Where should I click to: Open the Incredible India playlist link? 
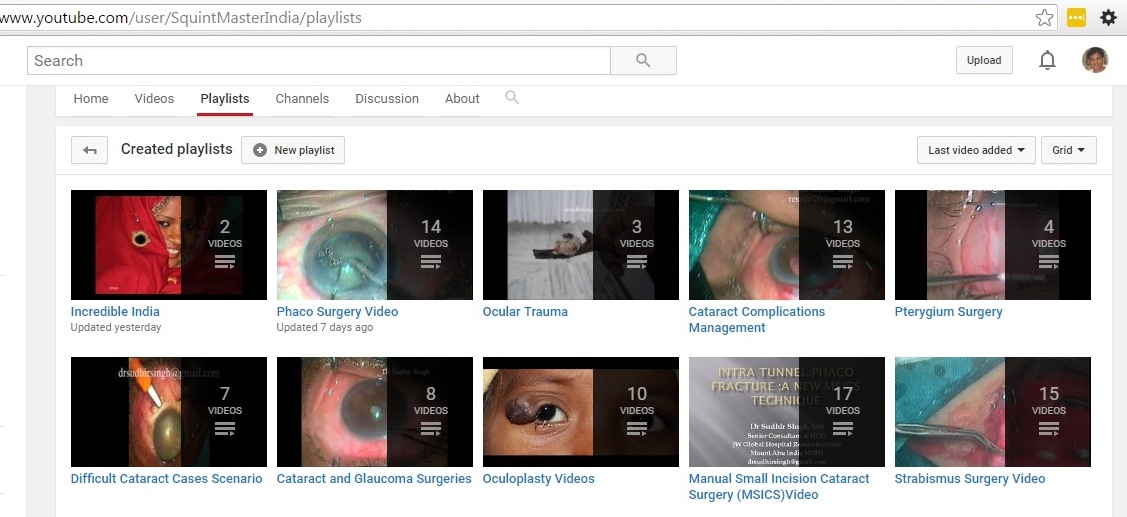[x=115, y=311]
